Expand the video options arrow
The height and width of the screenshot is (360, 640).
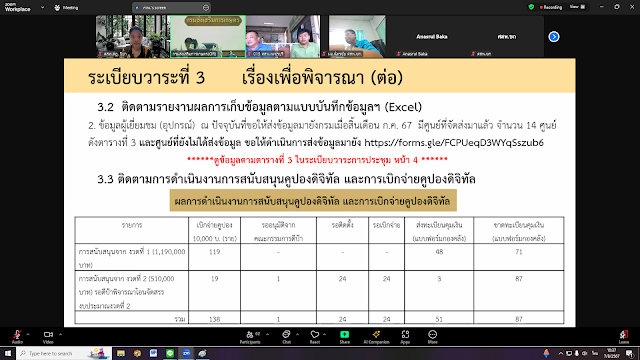click(60, 334)
